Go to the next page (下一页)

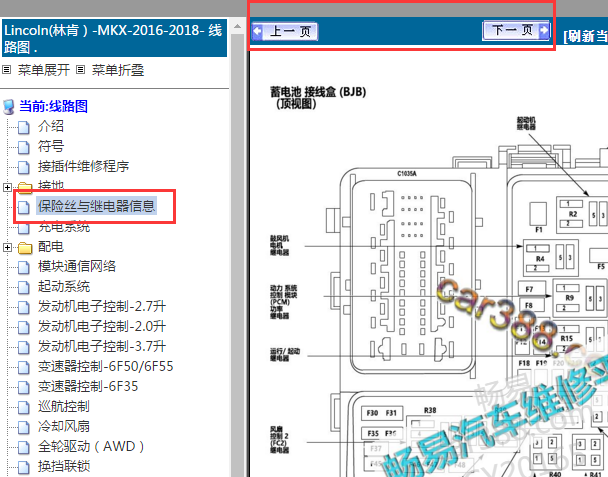click(x=516, y=30)
